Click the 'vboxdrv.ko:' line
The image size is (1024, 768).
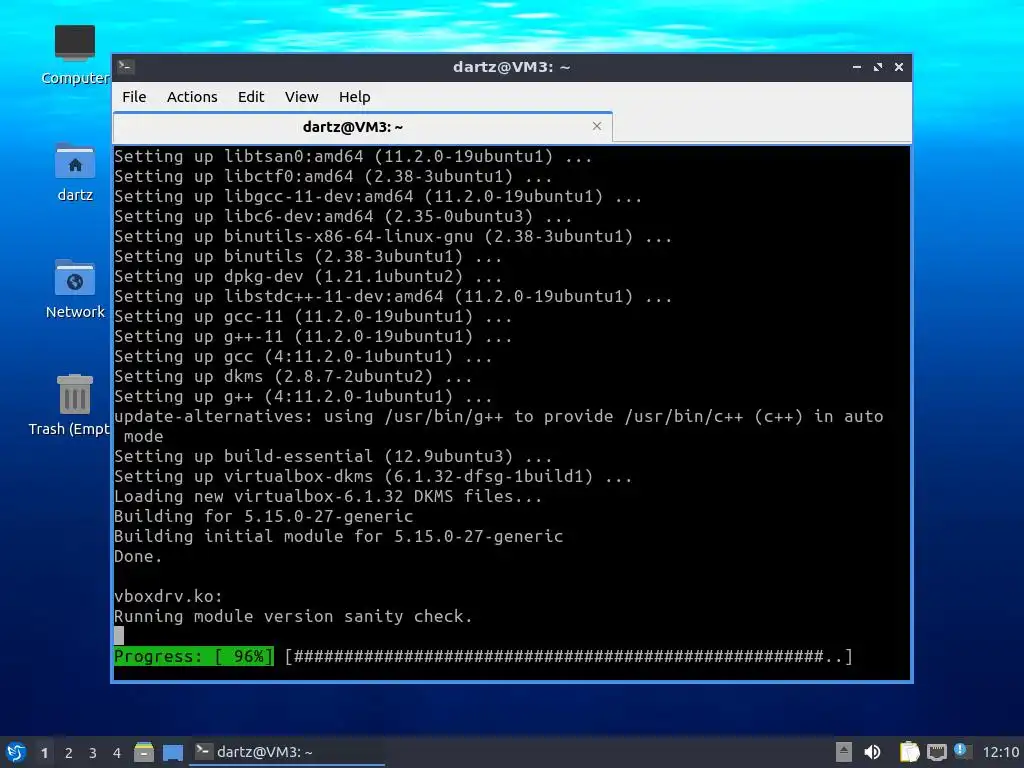(x=168, y=596)
